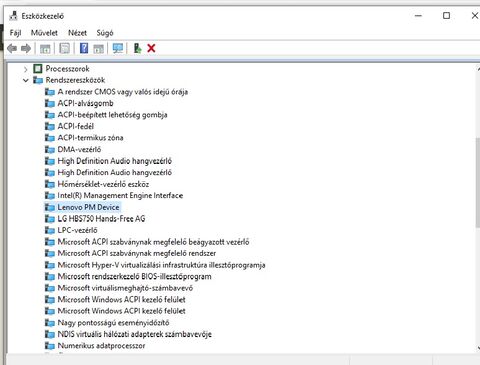
Task: Open the Művelet menu
Action: click(44, 33)
